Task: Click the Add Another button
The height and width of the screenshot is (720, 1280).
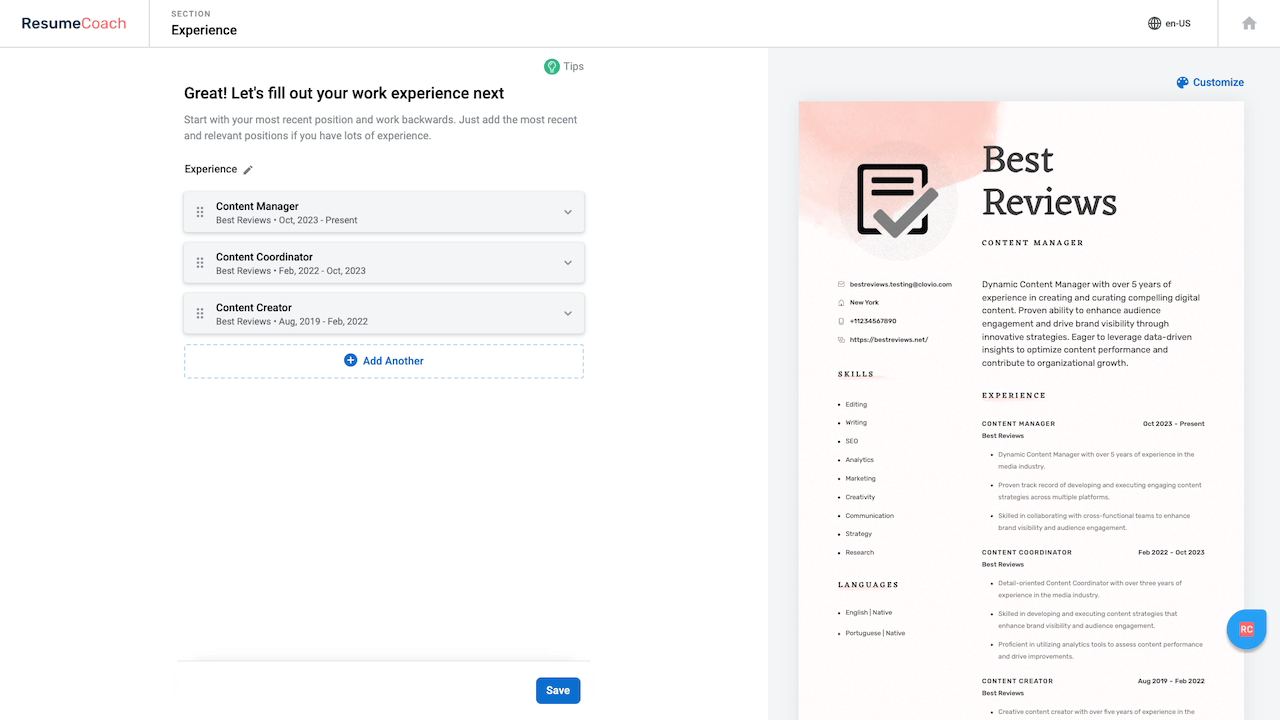Action: (383, 360)
